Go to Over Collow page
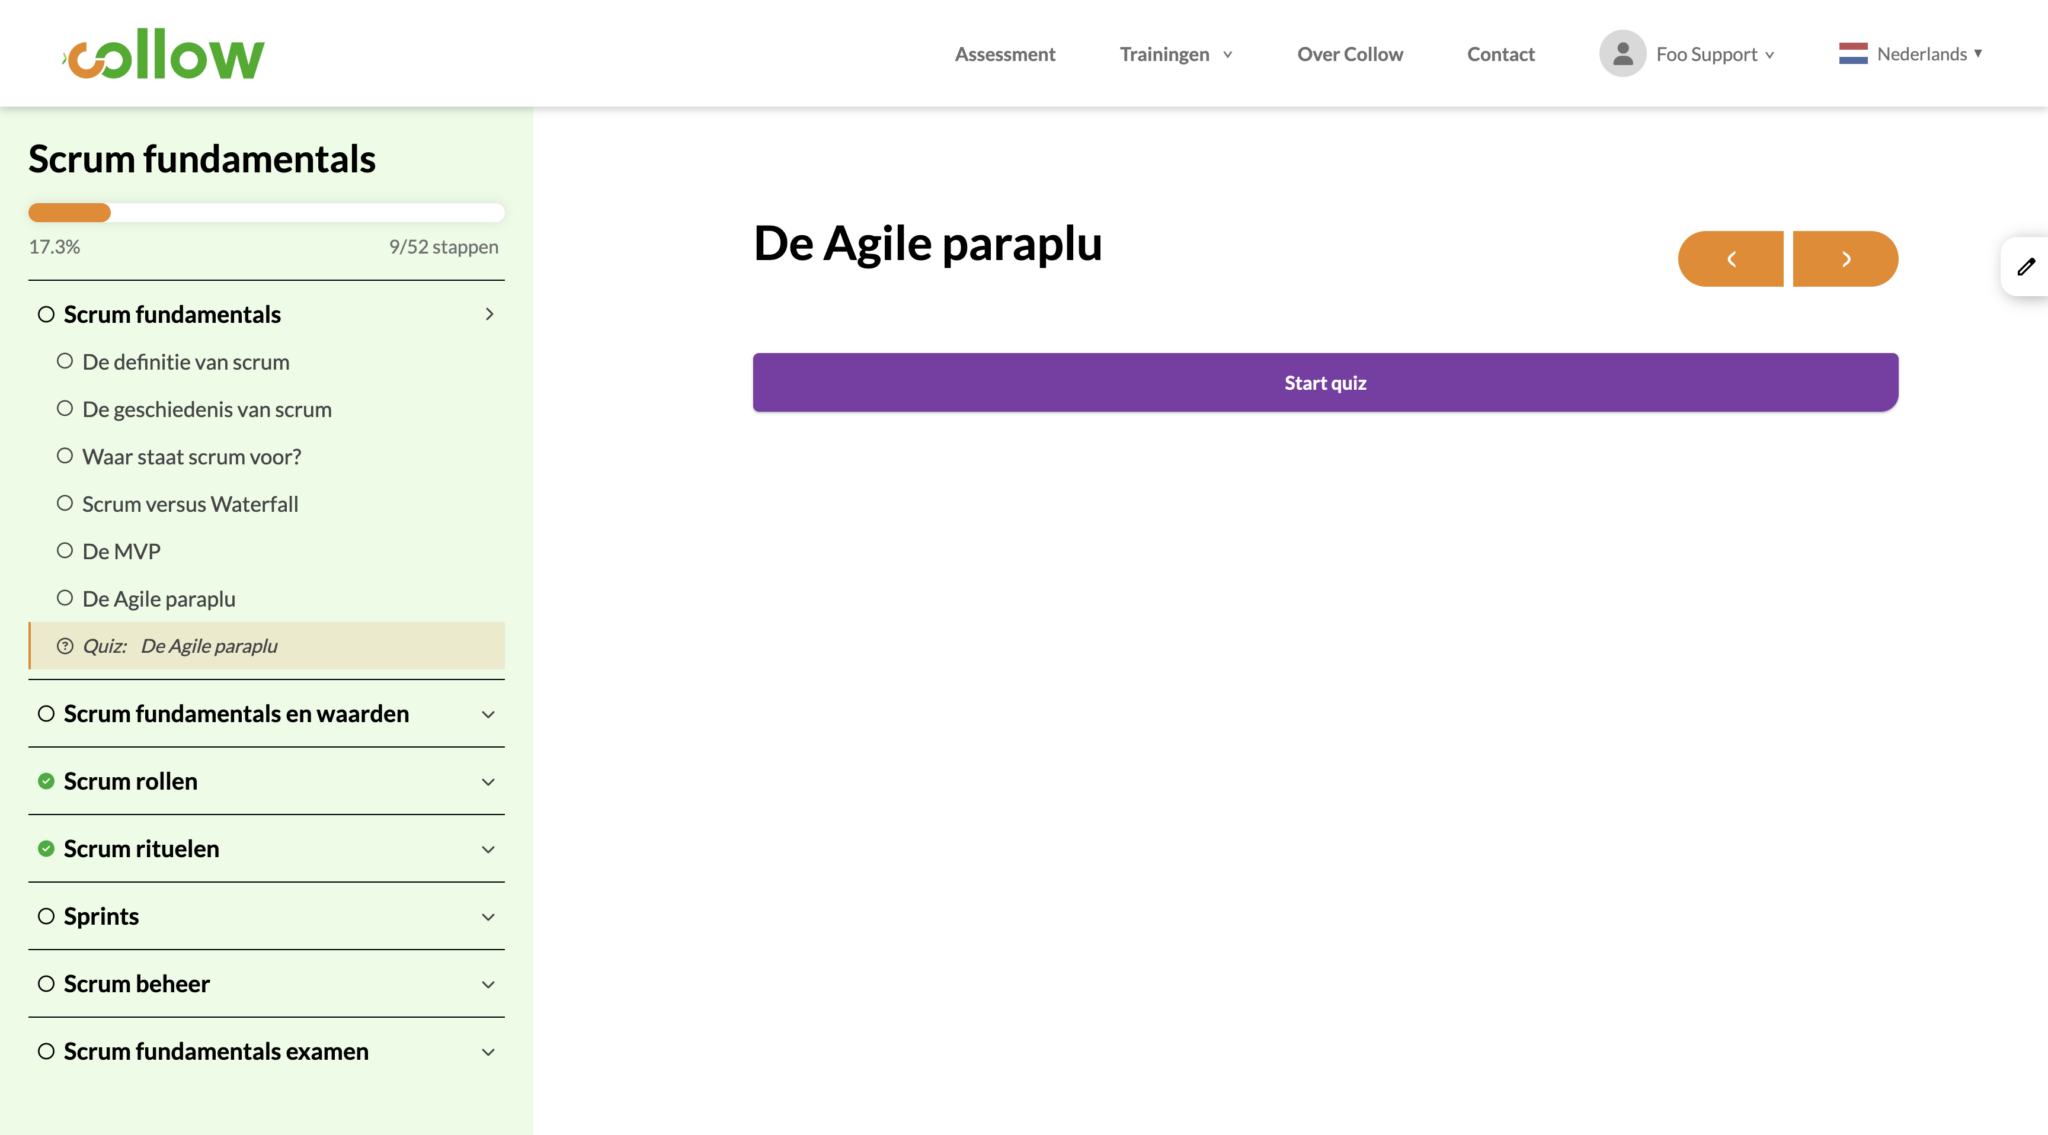The width and height of the screenshot is (2048, 1135). [x=1350, y=54]
